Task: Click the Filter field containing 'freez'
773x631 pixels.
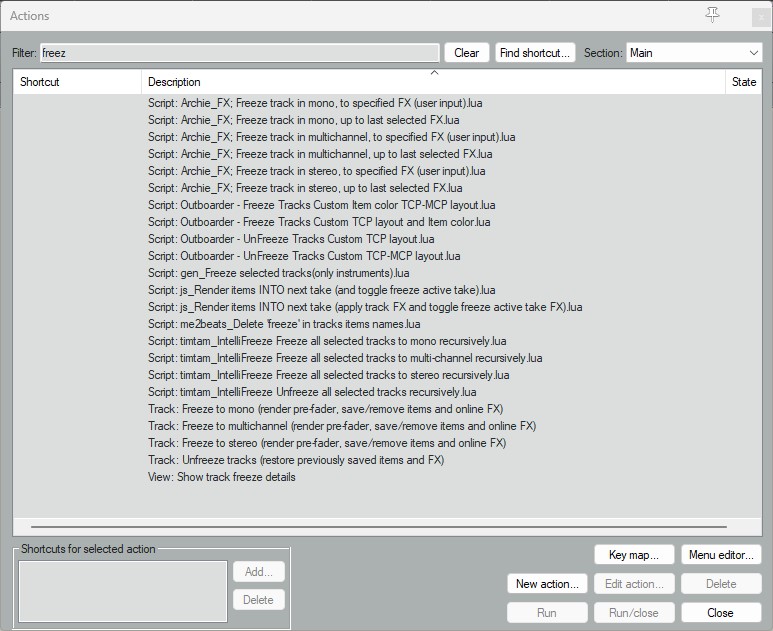Action: click(x=240, y=53)
